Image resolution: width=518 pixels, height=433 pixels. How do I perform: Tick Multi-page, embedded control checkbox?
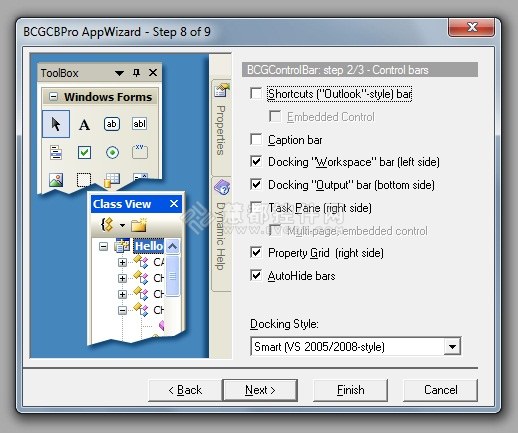point(275,230)
